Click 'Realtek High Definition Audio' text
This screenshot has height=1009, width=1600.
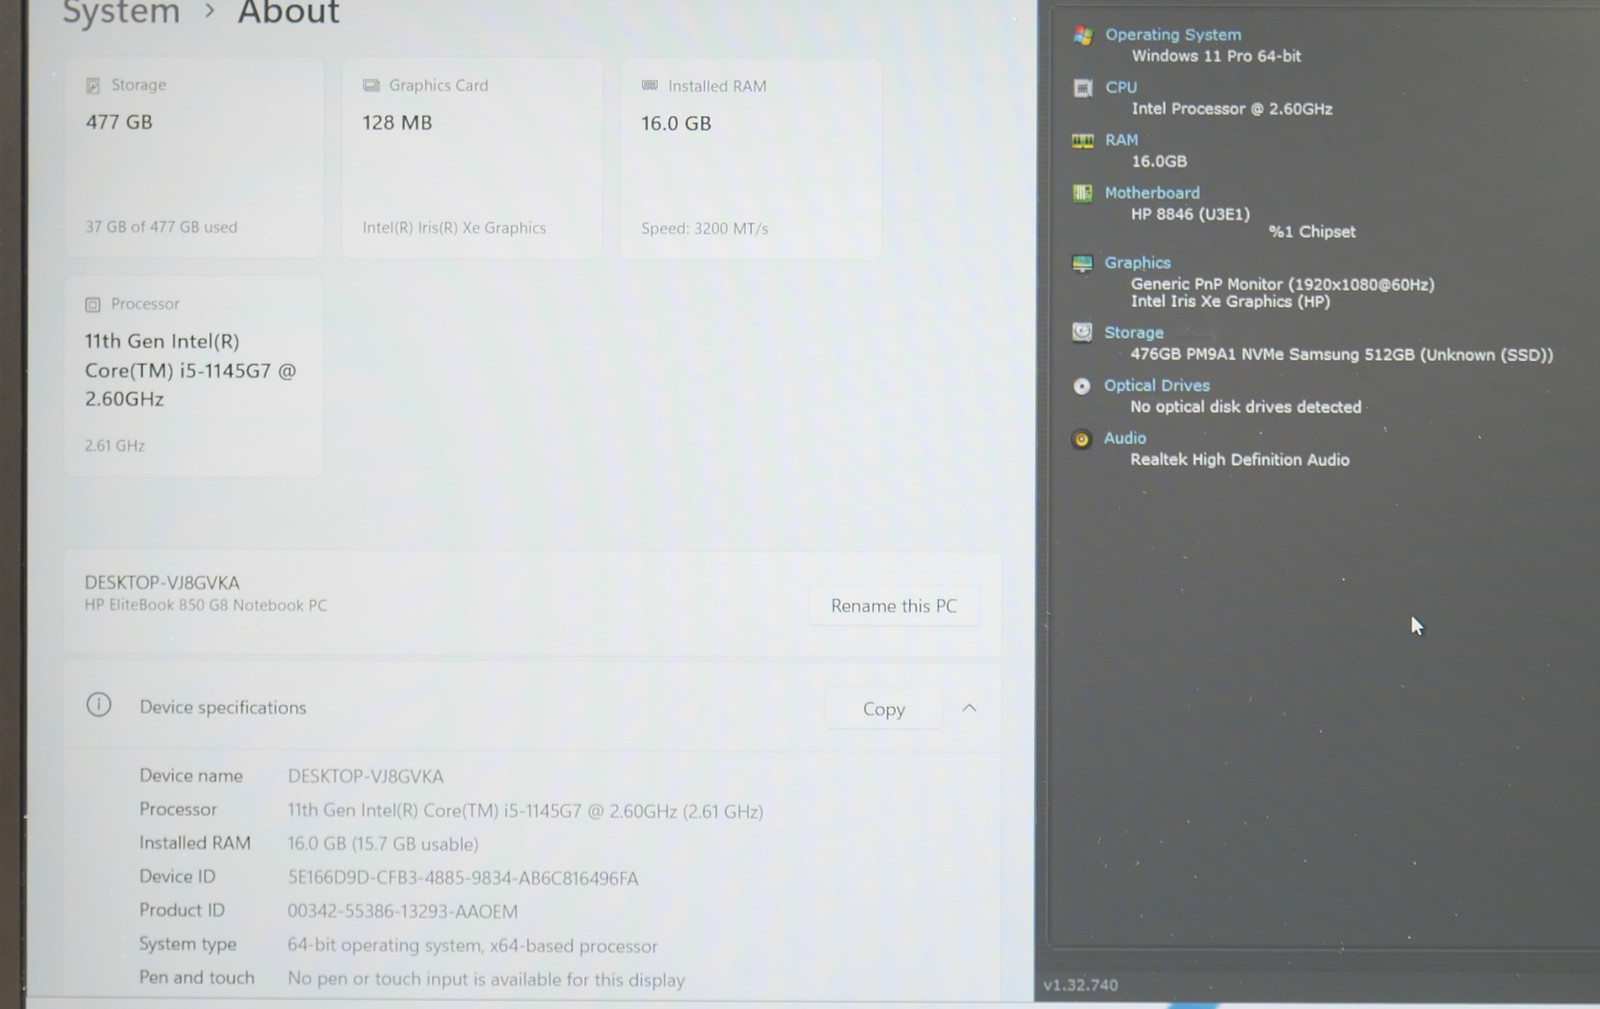[x=1240, y=460]
